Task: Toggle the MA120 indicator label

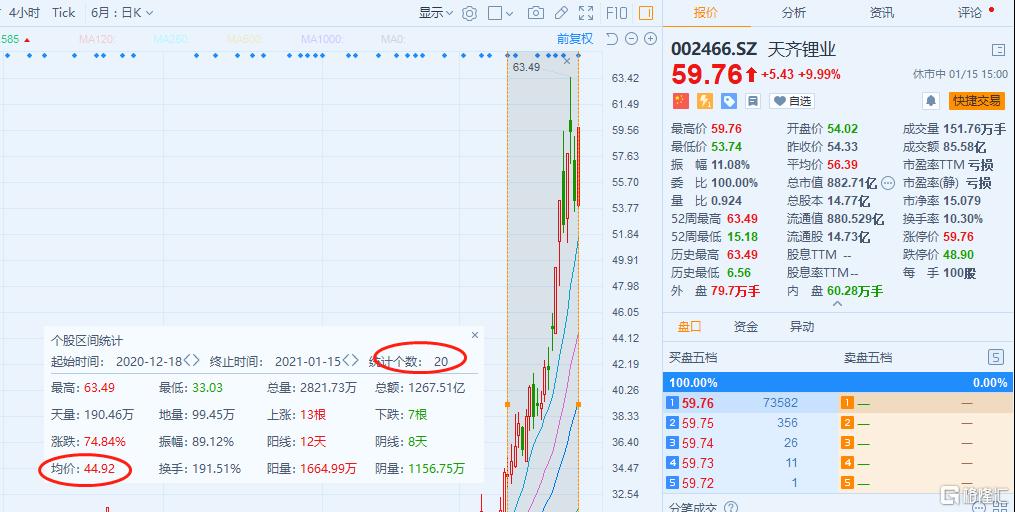Action: pyautogui.click(x=96, y=39)
